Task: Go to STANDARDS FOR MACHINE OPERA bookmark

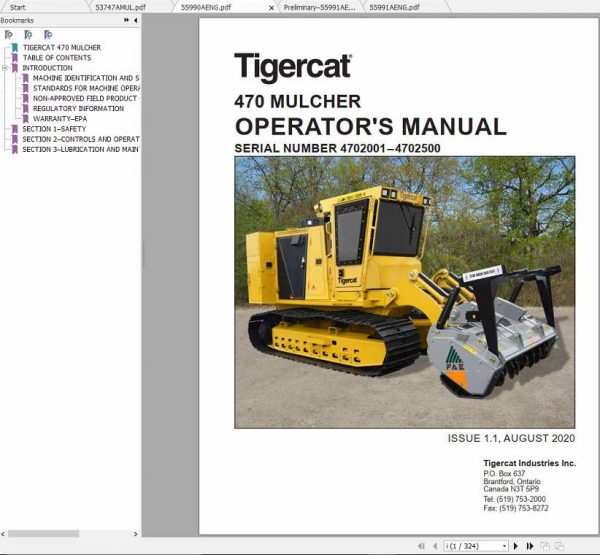Action: click(86, 88)
